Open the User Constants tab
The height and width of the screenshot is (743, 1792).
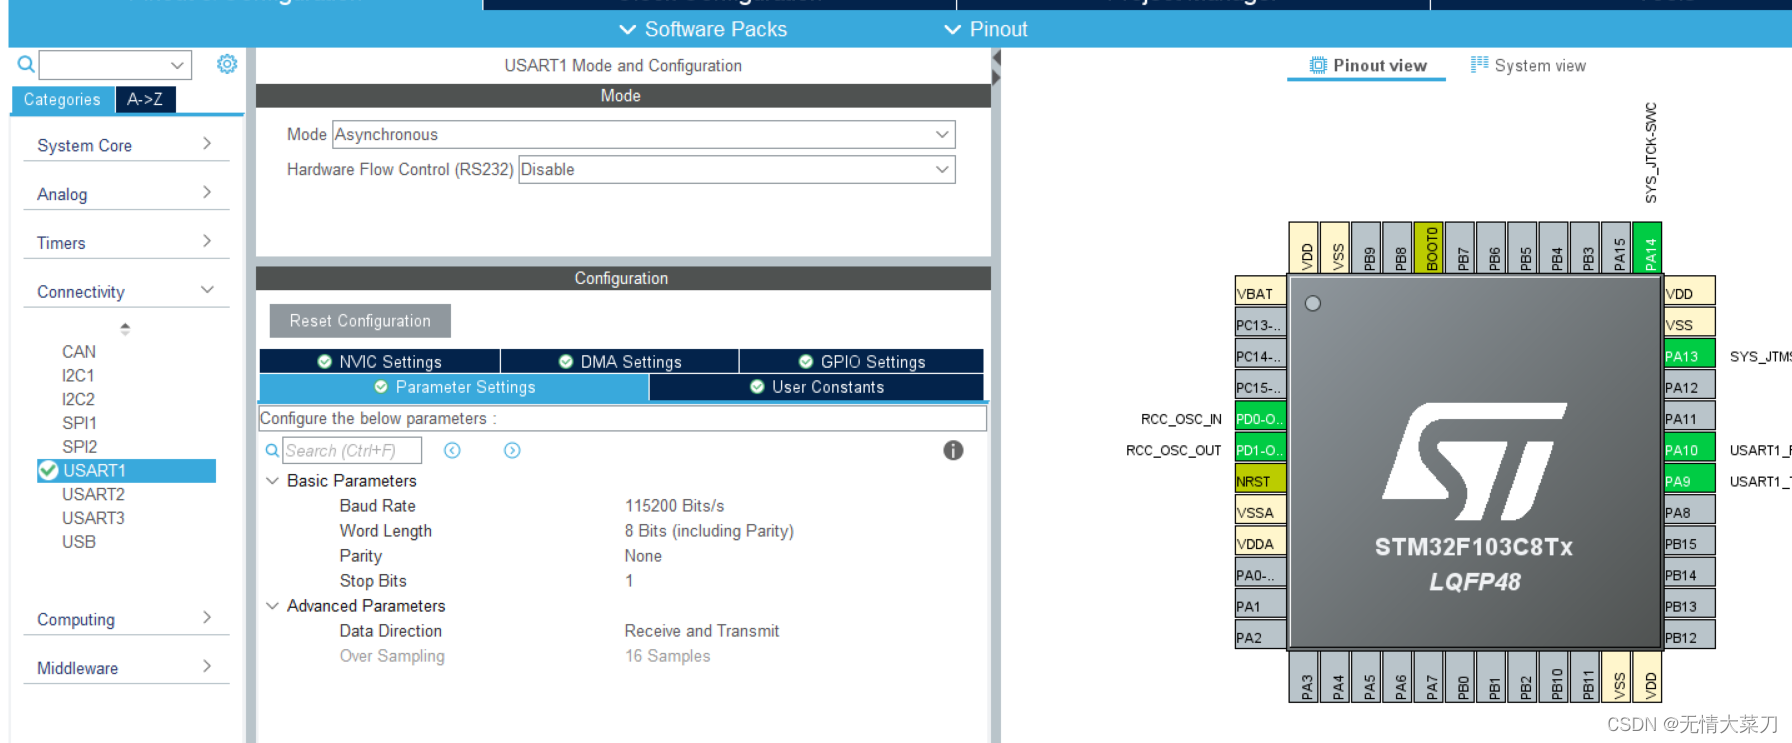point(816,387)
